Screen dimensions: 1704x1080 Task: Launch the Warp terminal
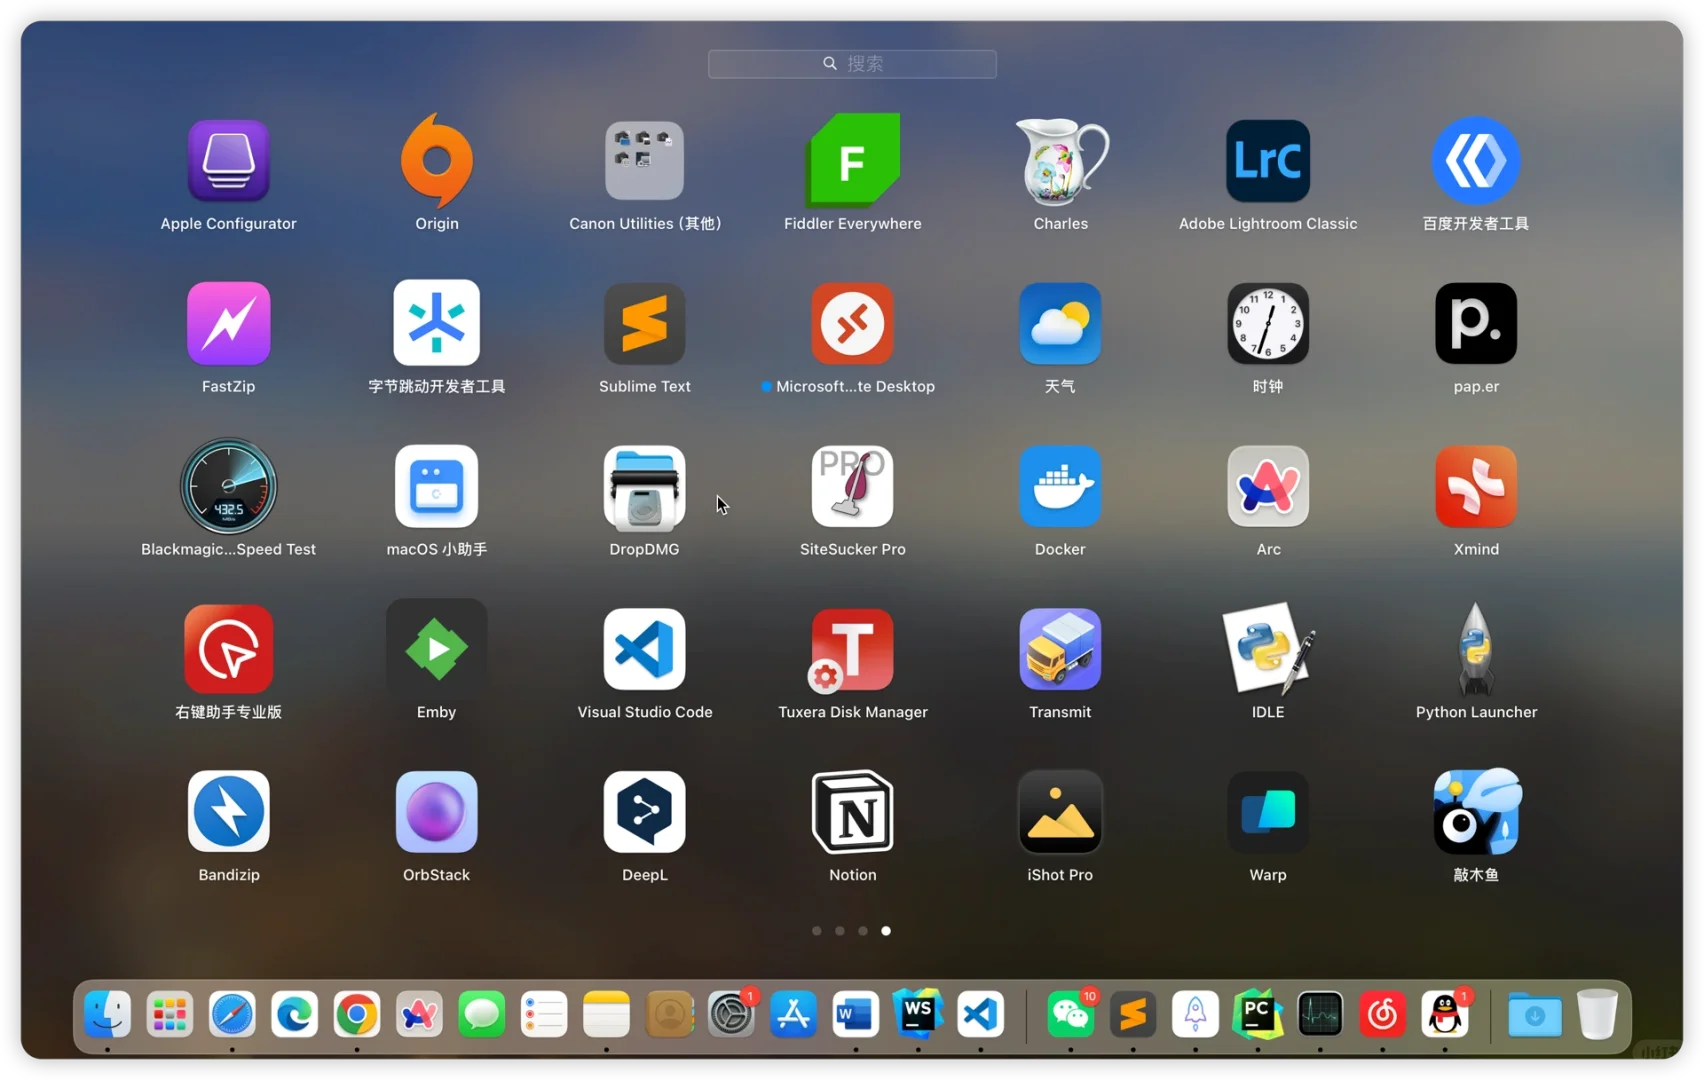coord(1268,812)
